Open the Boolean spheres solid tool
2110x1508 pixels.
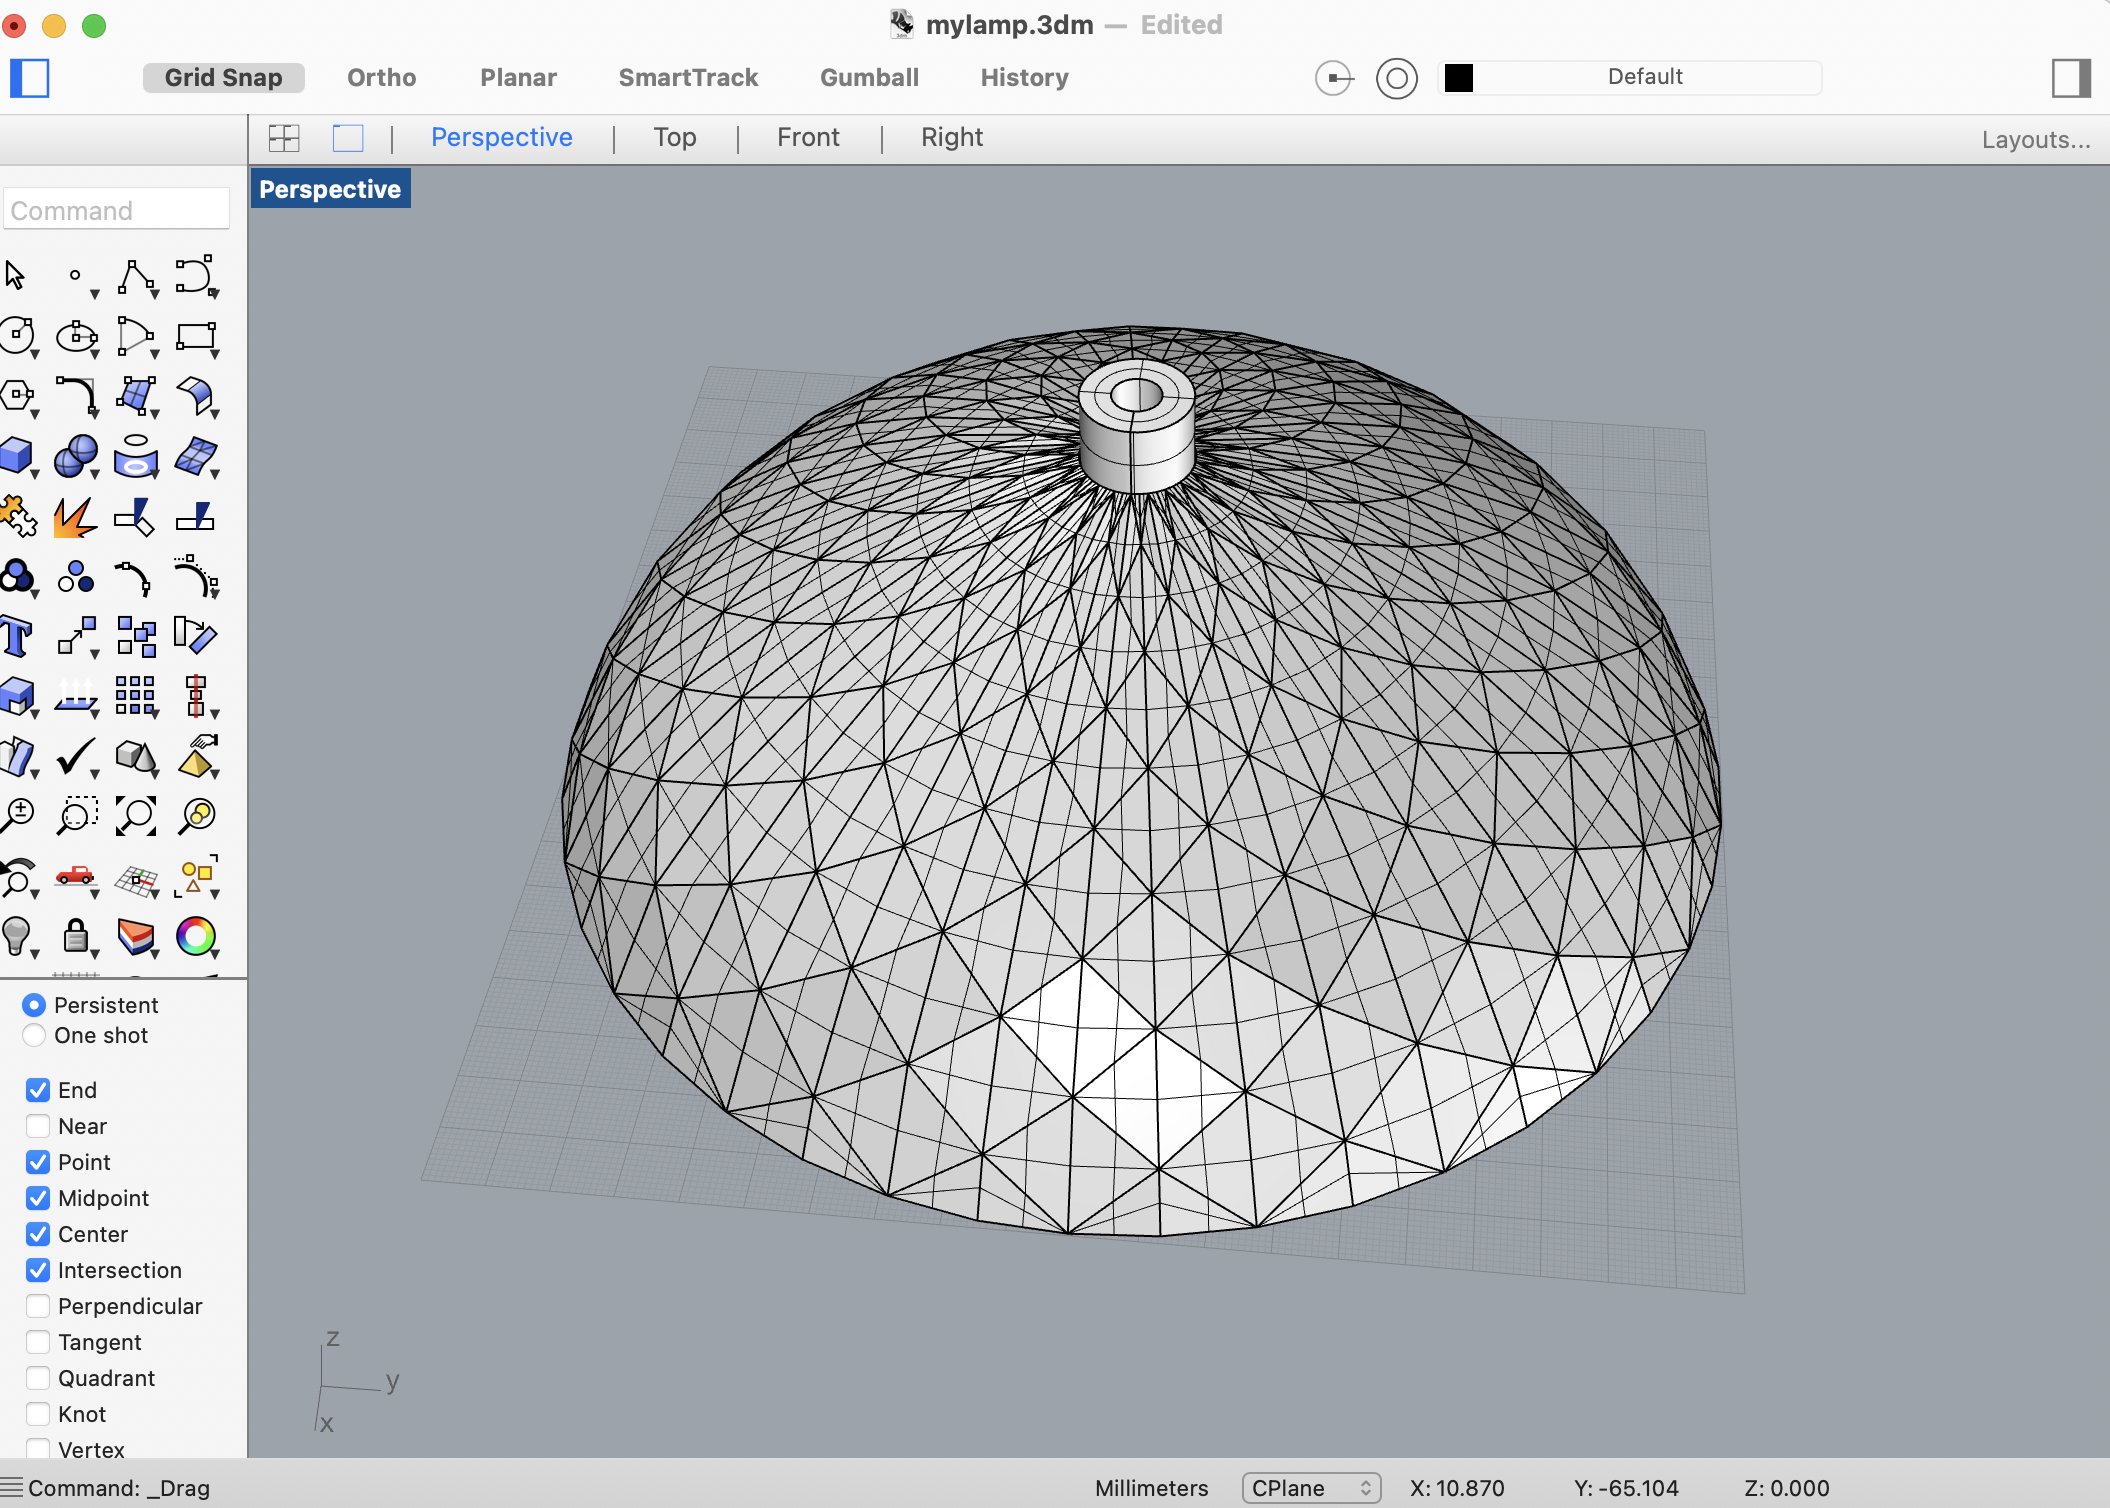[76, 457]
